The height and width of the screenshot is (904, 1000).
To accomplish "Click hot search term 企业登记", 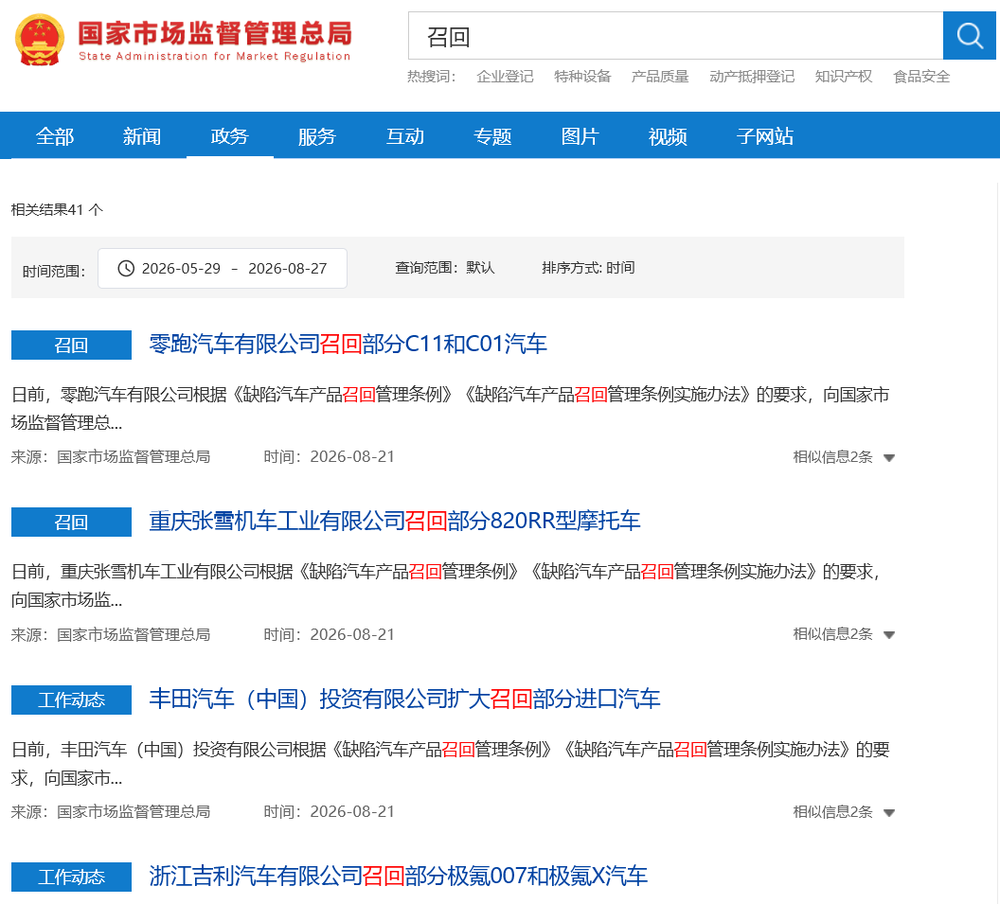I will click(504, 77).
